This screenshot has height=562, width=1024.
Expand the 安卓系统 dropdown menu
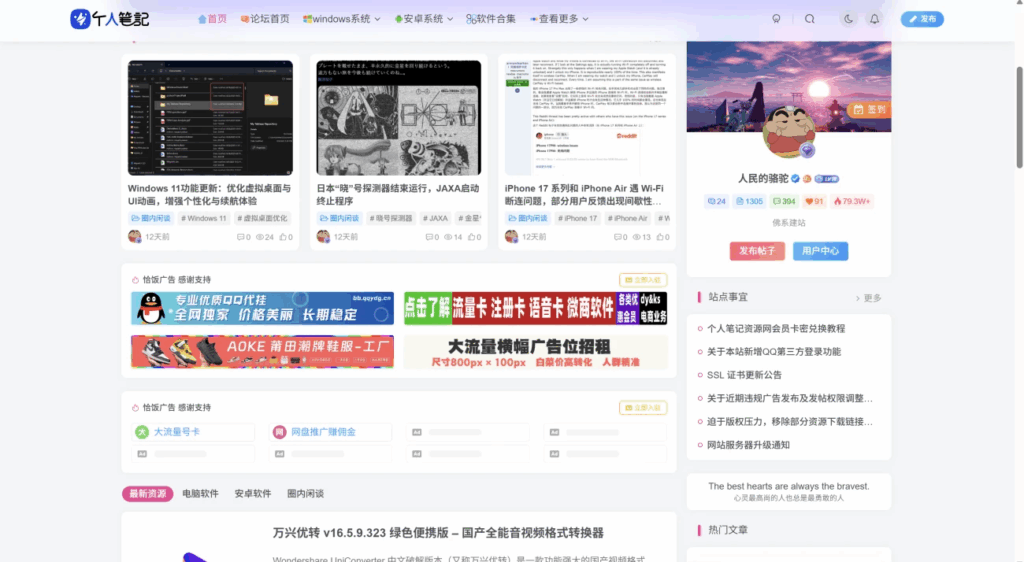point(424,19)
